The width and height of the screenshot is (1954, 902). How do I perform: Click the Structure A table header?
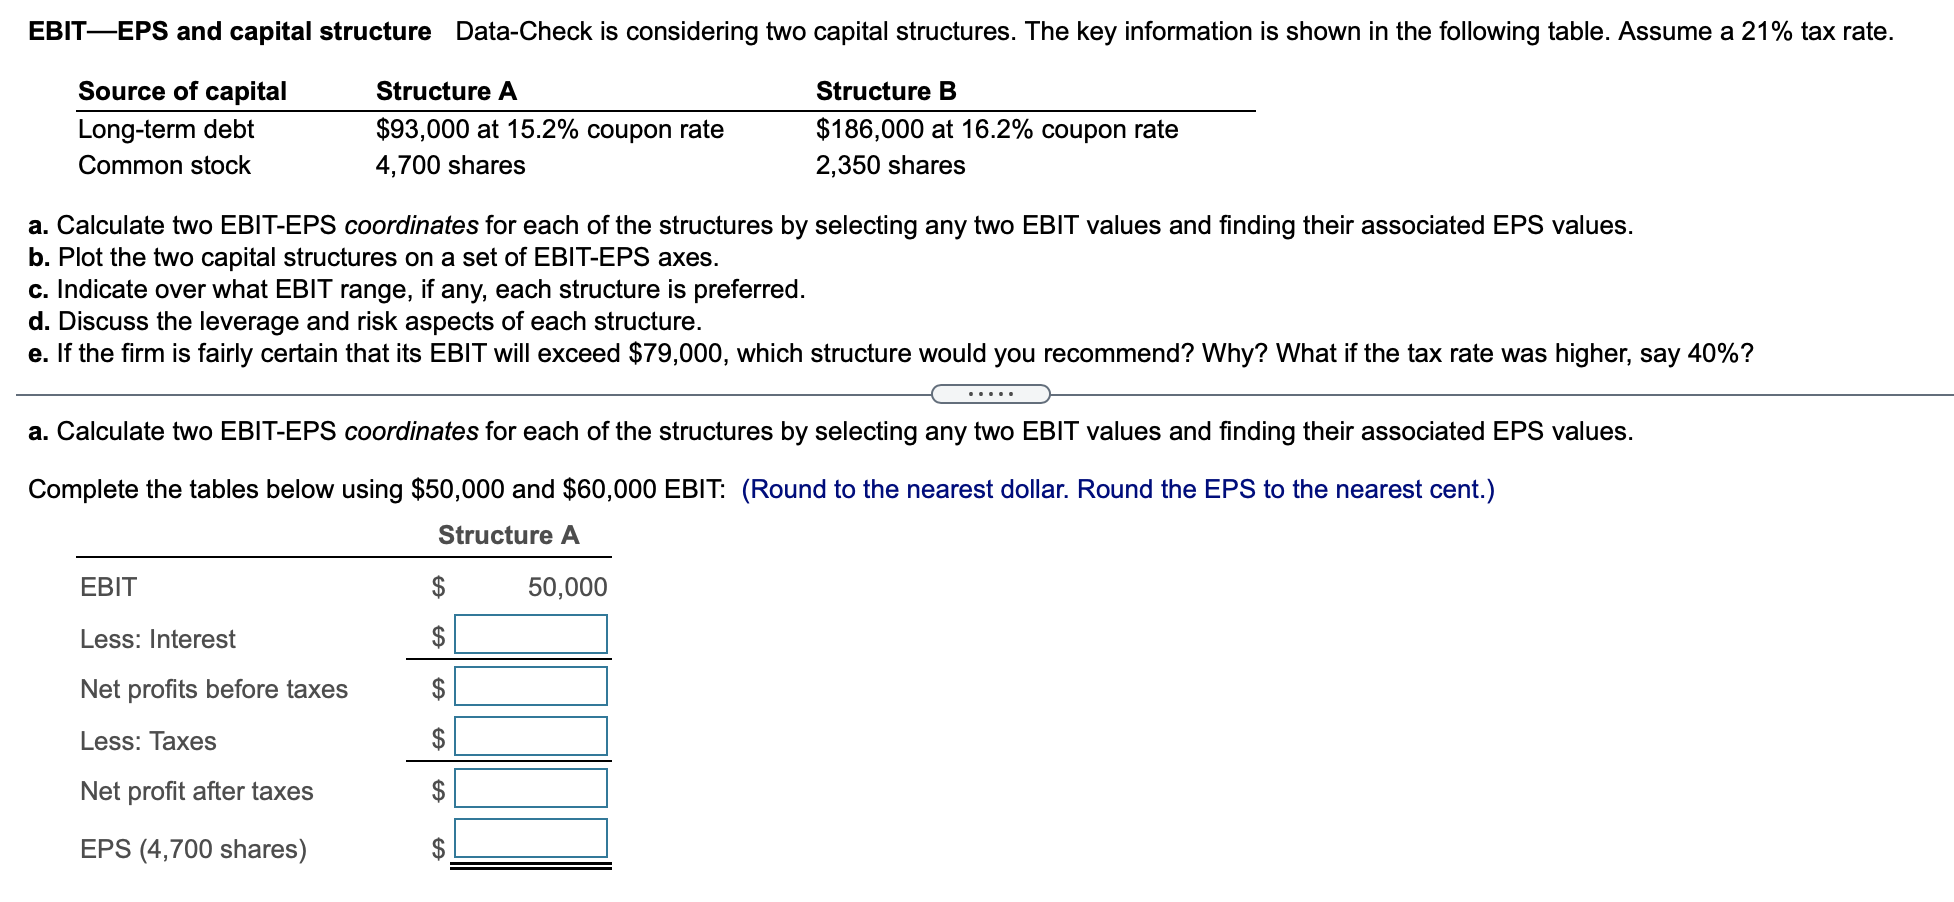tap(506, 535)
